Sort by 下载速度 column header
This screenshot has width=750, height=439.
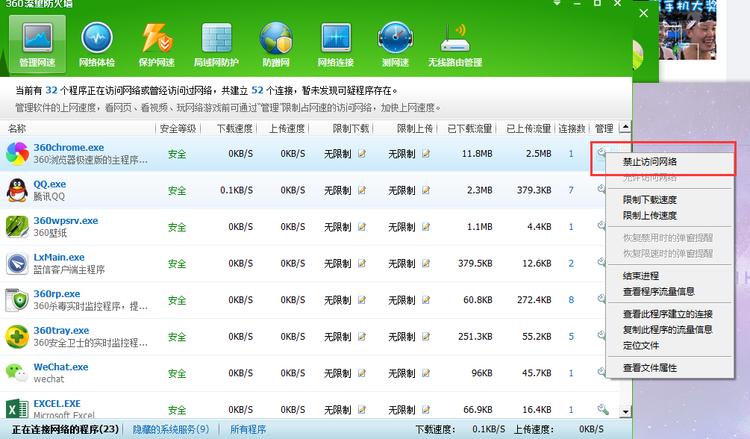[x=233, y=128]
